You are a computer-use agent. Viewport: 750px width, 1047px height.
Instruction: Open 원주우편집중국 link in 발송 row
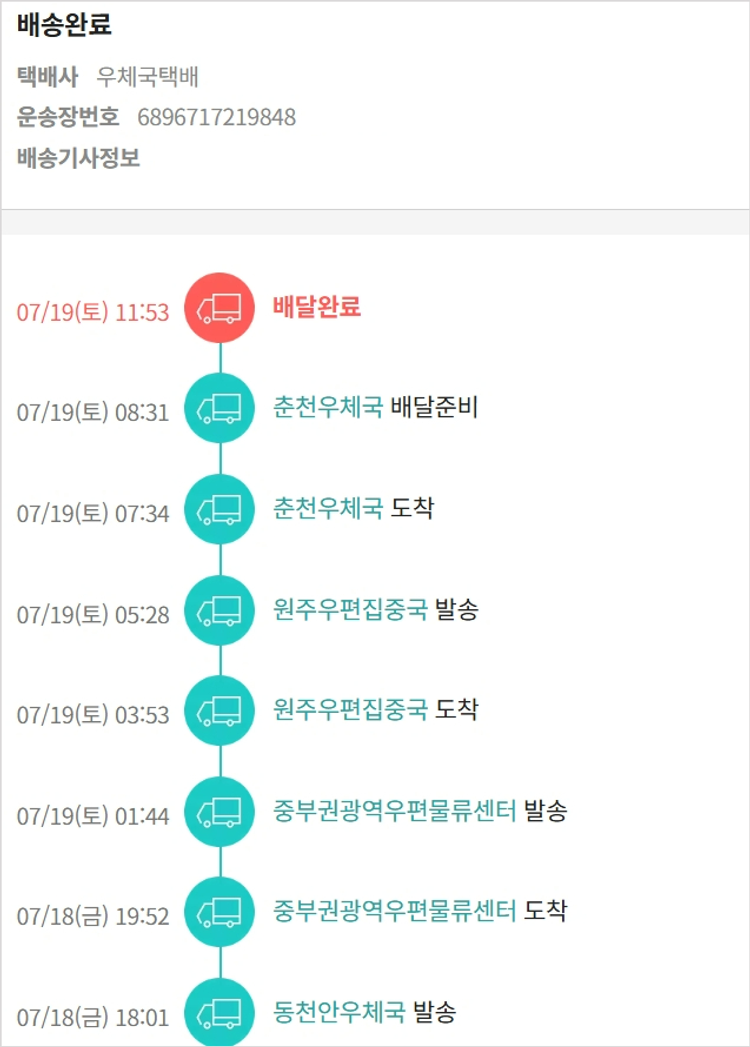click(350, 608)
